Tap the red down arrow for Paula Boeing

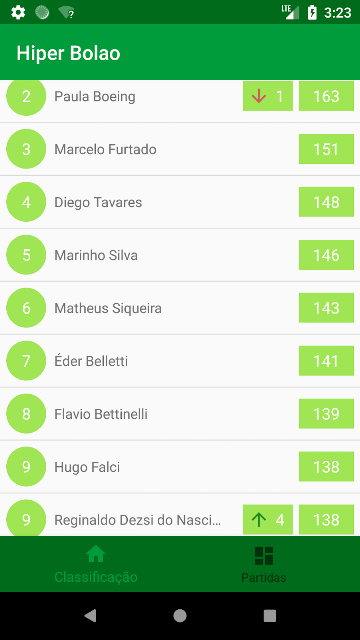point(259,96)
